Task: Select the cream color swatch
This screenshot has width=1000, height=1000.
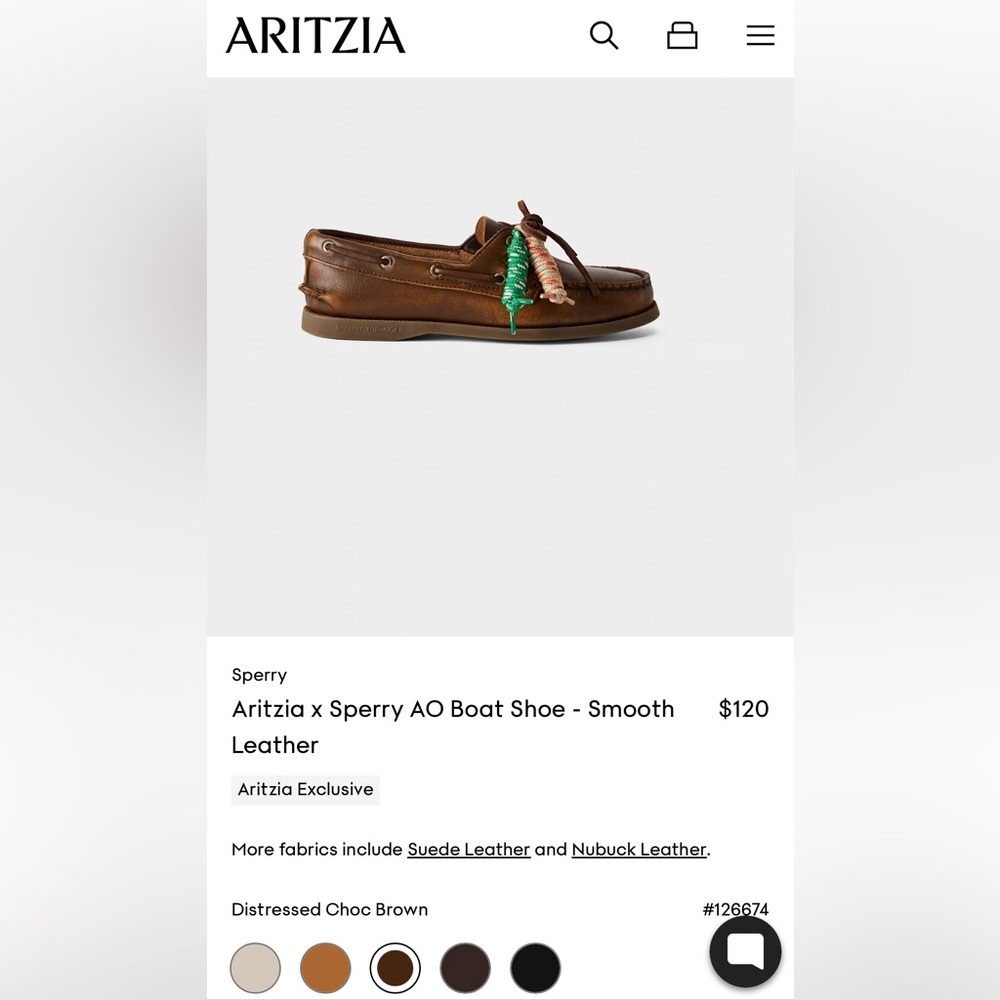Action: point(255,968)
